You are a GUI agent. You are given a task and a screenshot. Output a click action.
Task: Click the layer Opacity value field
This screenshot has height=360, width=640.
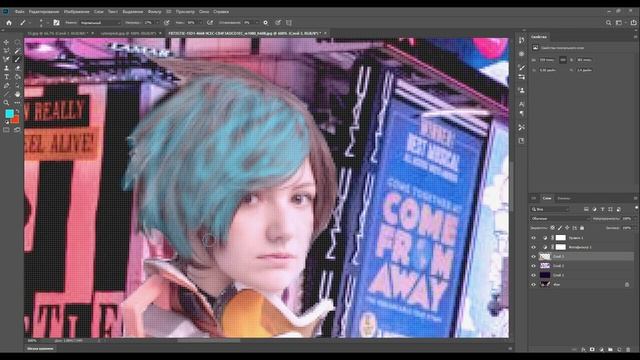point(627,219)
